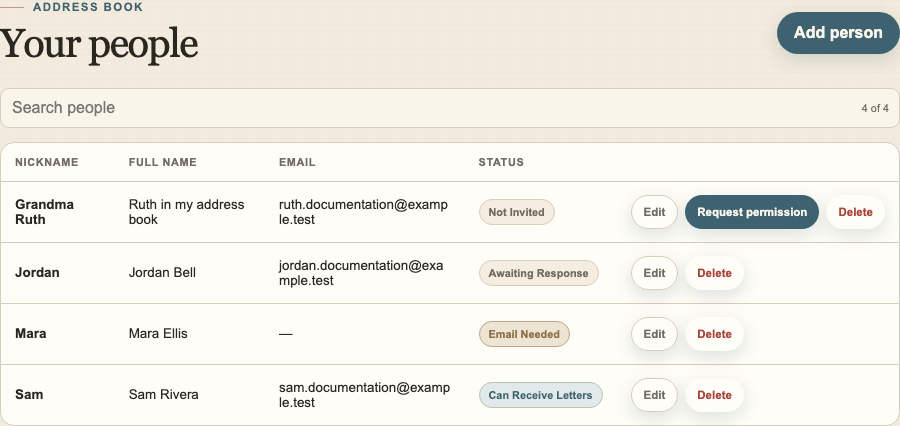Image resolution: width=900 pixels, height=426 pixels.
Task: Click the Sam Rivera full name
Action: (x=164, y=395)
